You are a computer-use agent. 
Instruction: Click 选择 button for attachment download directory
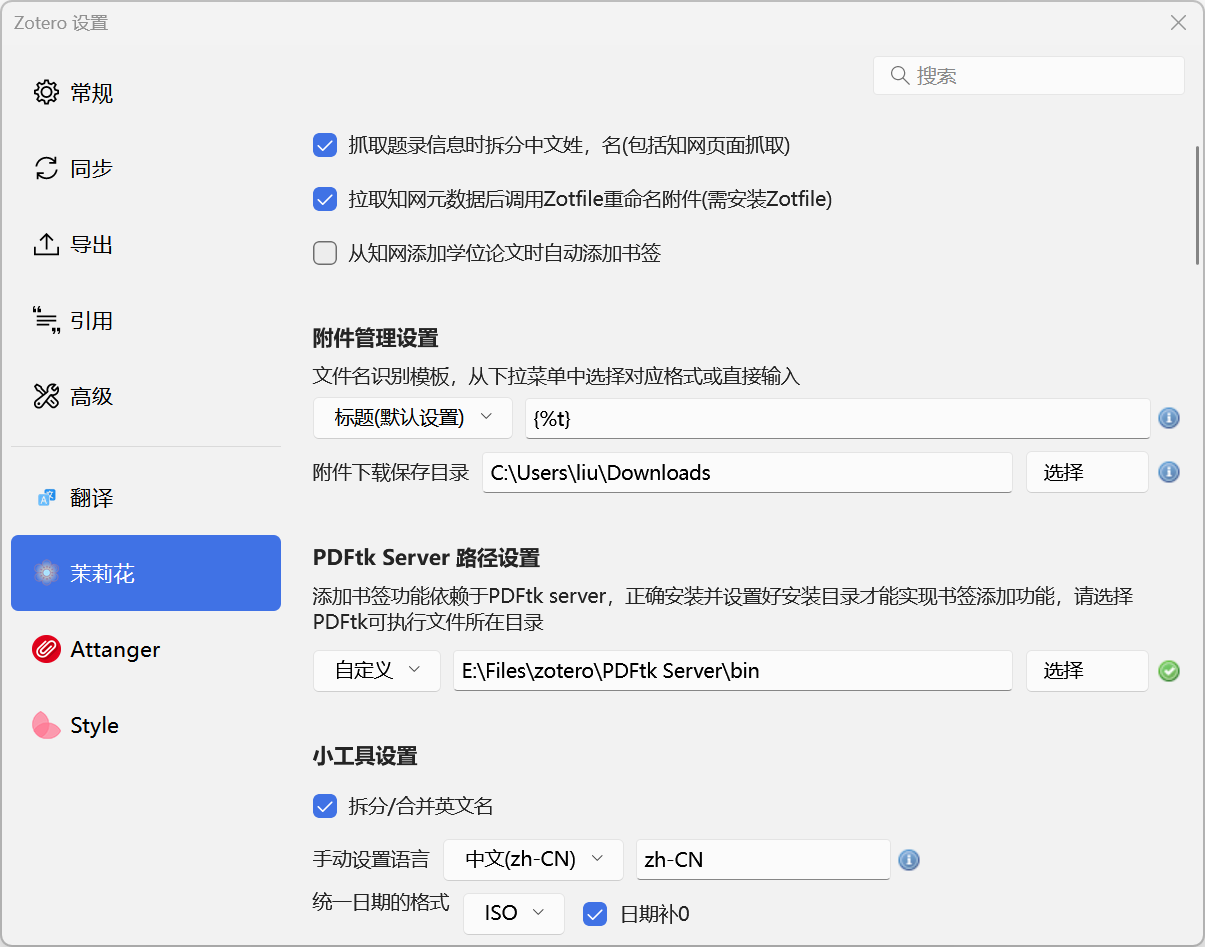click(x=1086, y=472)
